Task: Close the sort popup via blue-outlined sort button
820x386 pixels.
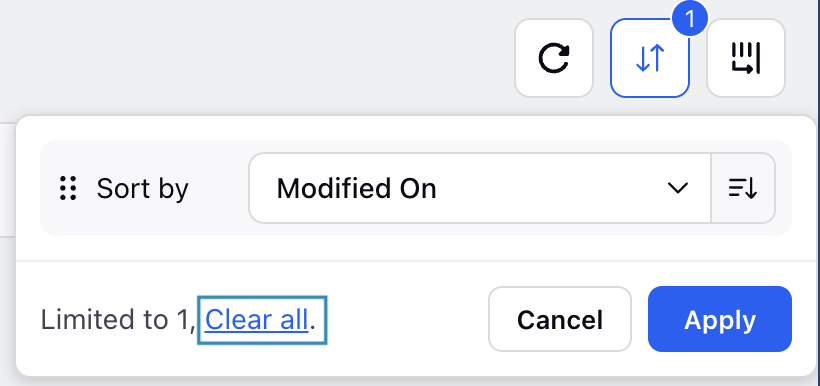Action: pyautogui.click(x=650, y=58)
